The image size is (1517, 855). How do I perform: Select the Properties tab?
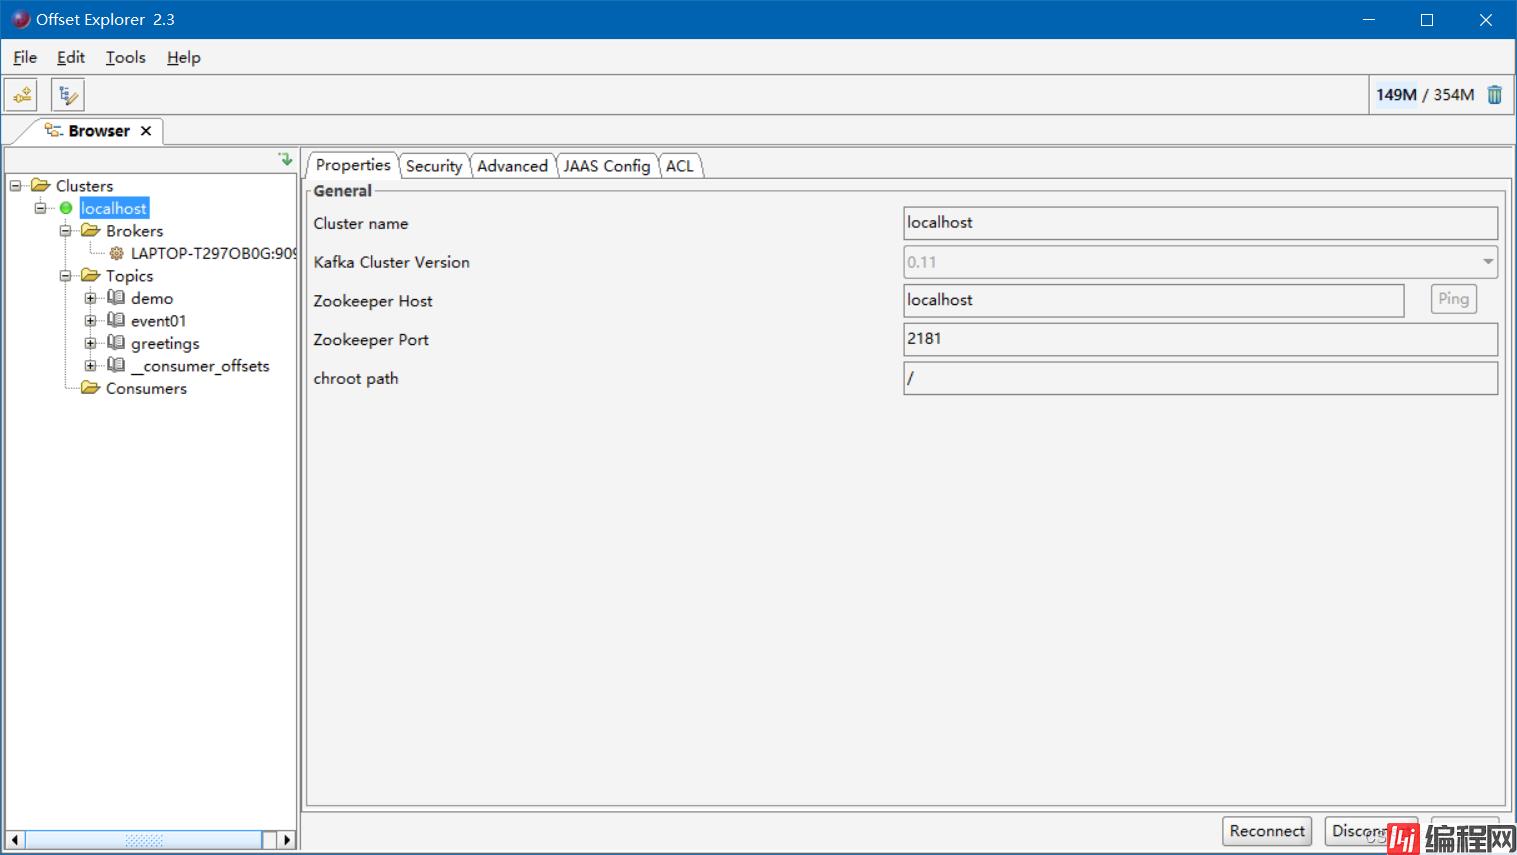[x=353, y=165]
